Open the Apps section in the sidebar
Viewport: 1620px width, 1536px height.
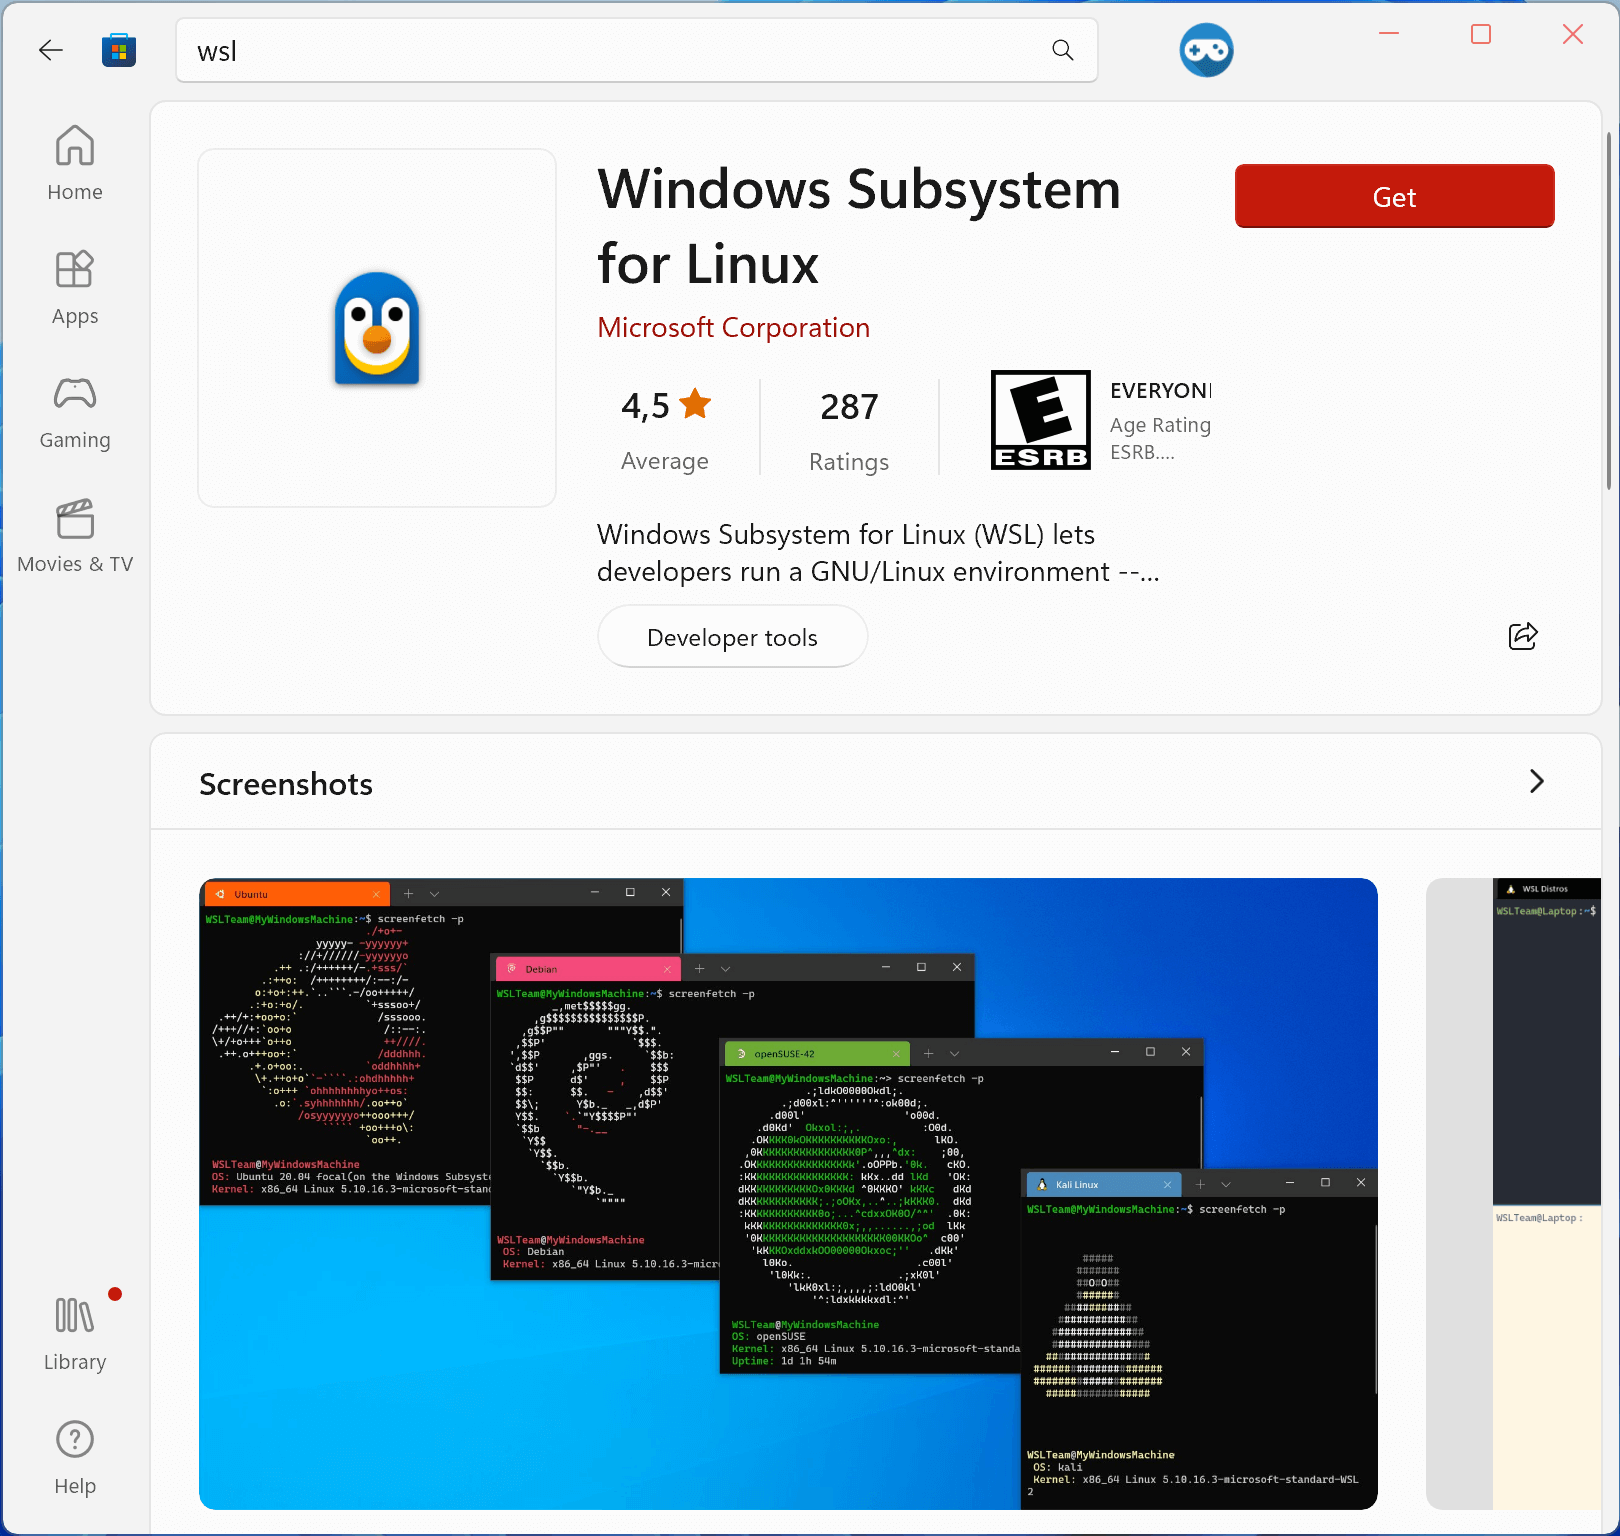pos(74,287)
